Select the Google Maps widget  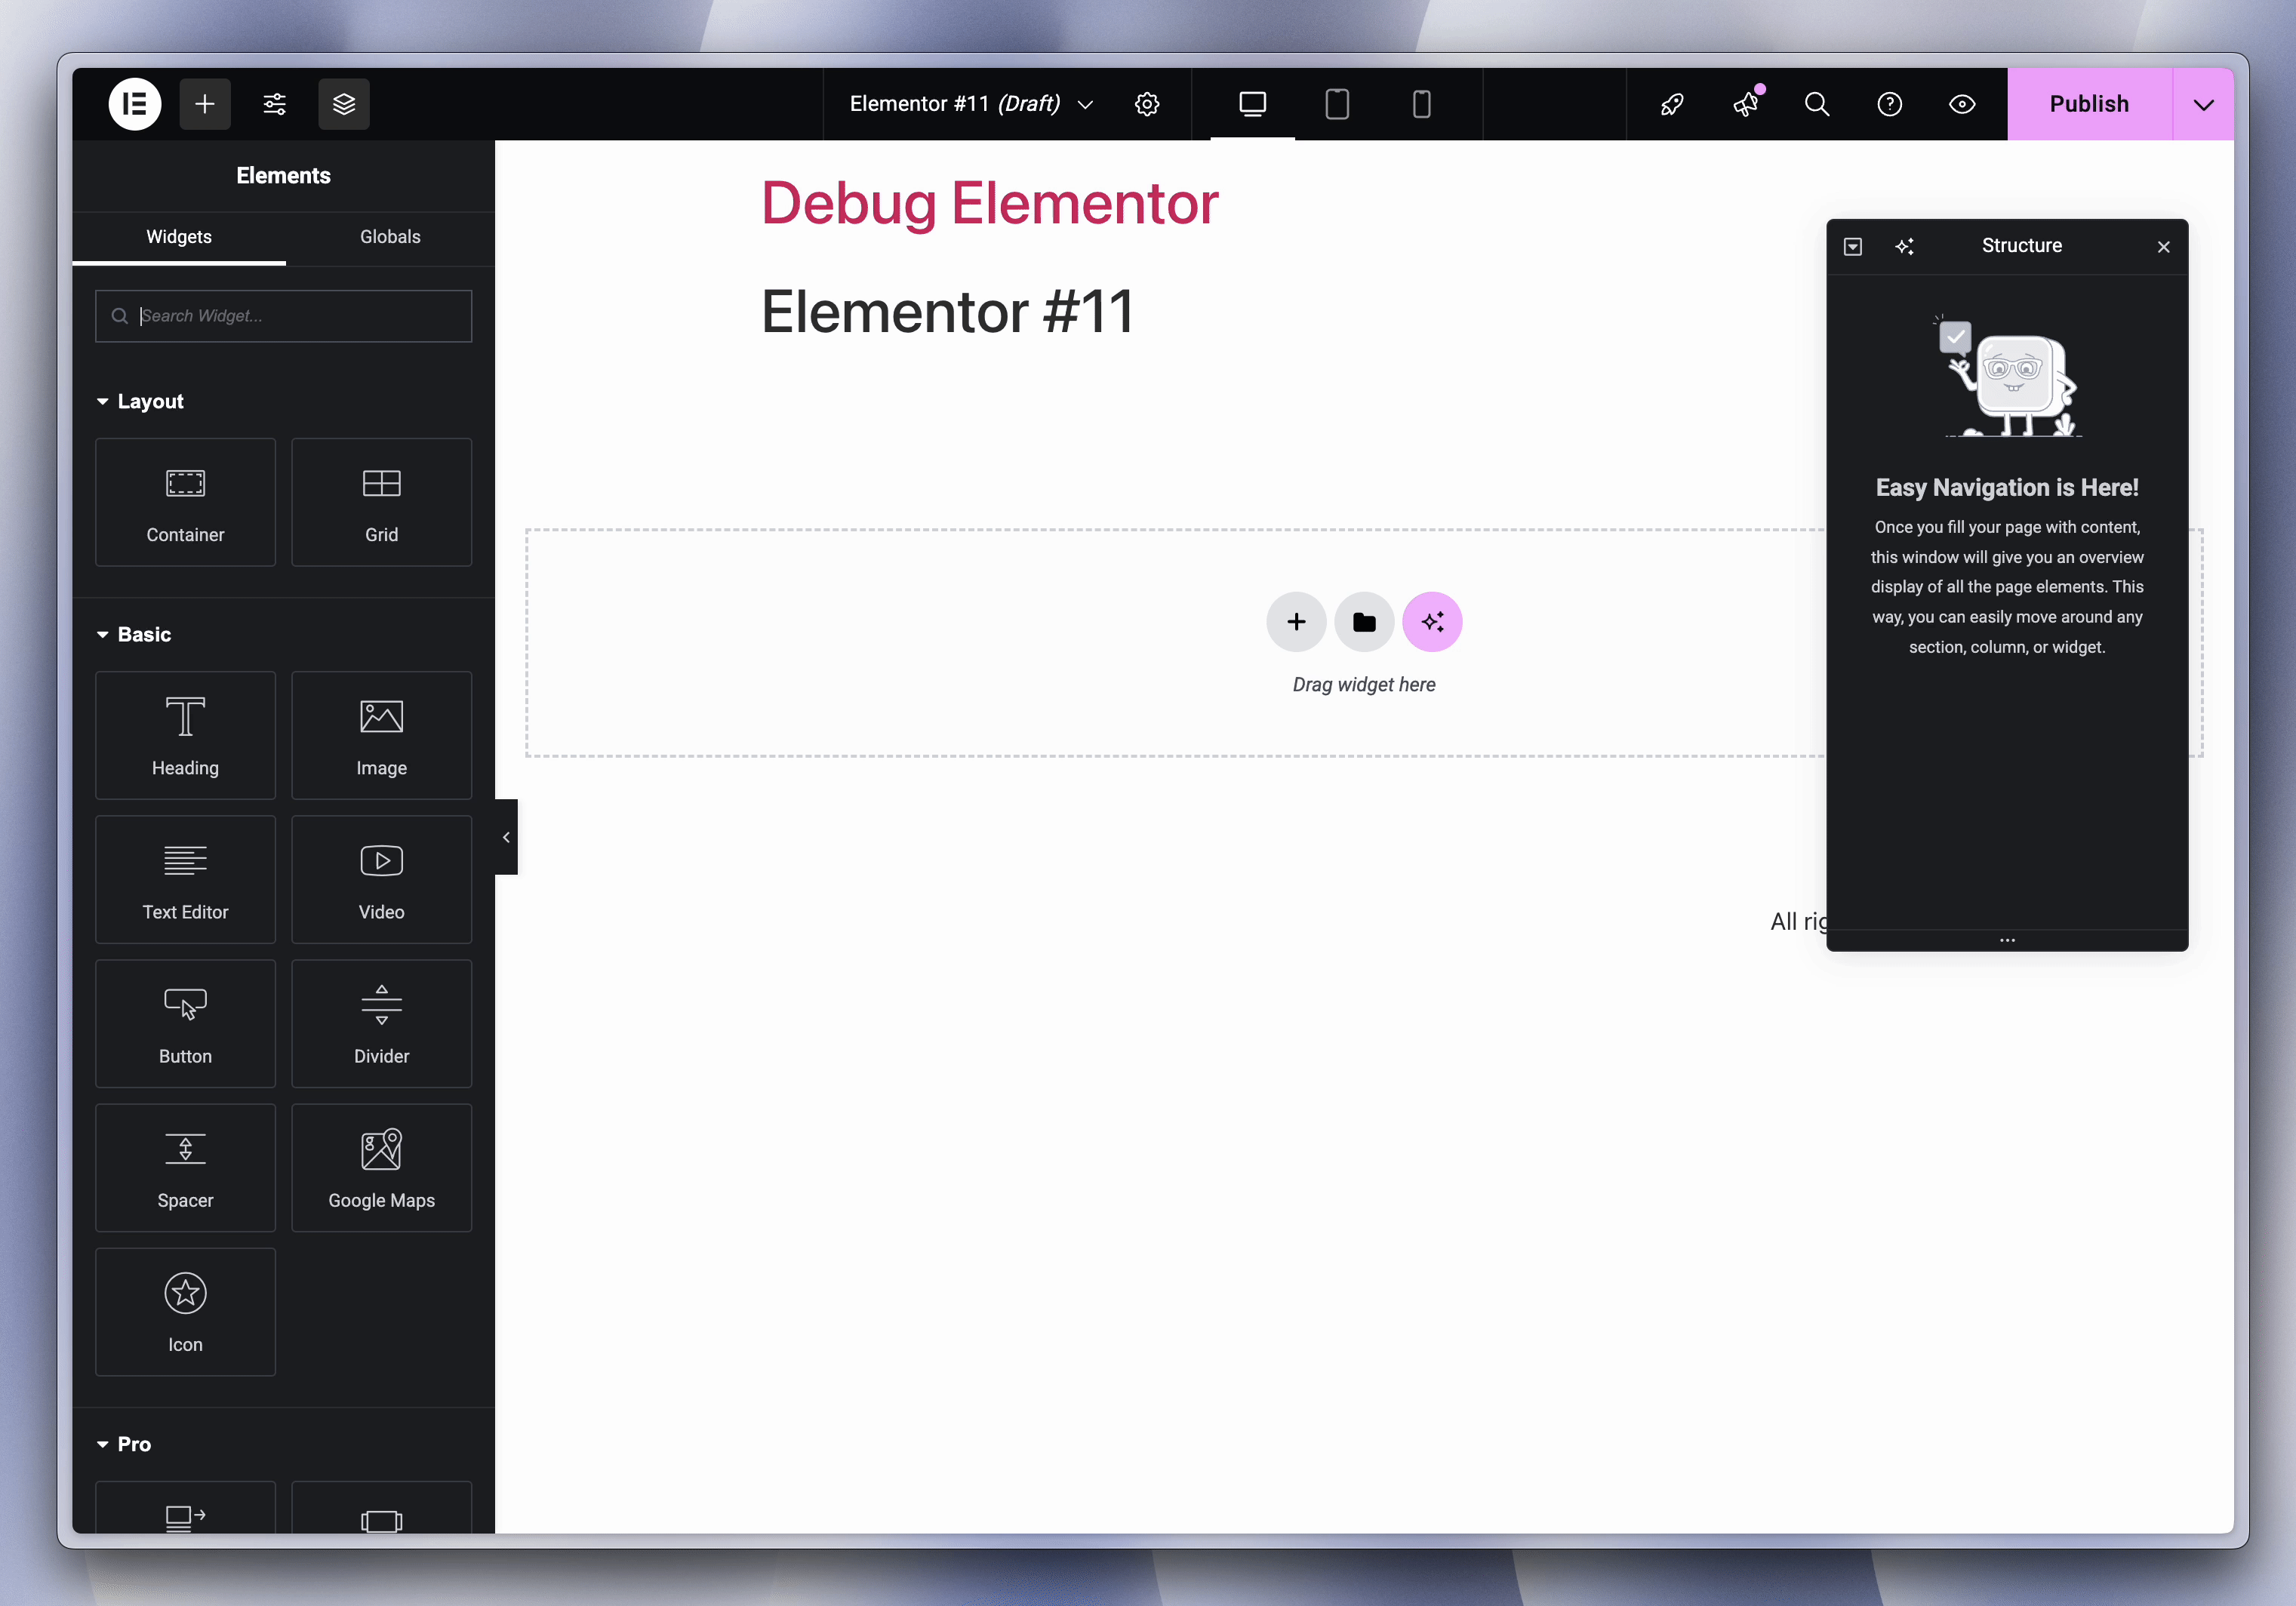pos(381,1167)
